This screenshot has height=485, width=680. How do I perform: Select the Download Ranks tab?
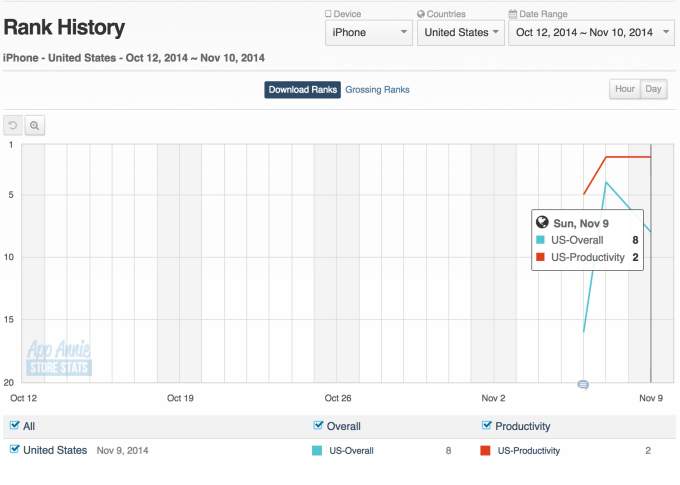coord(302,90)
